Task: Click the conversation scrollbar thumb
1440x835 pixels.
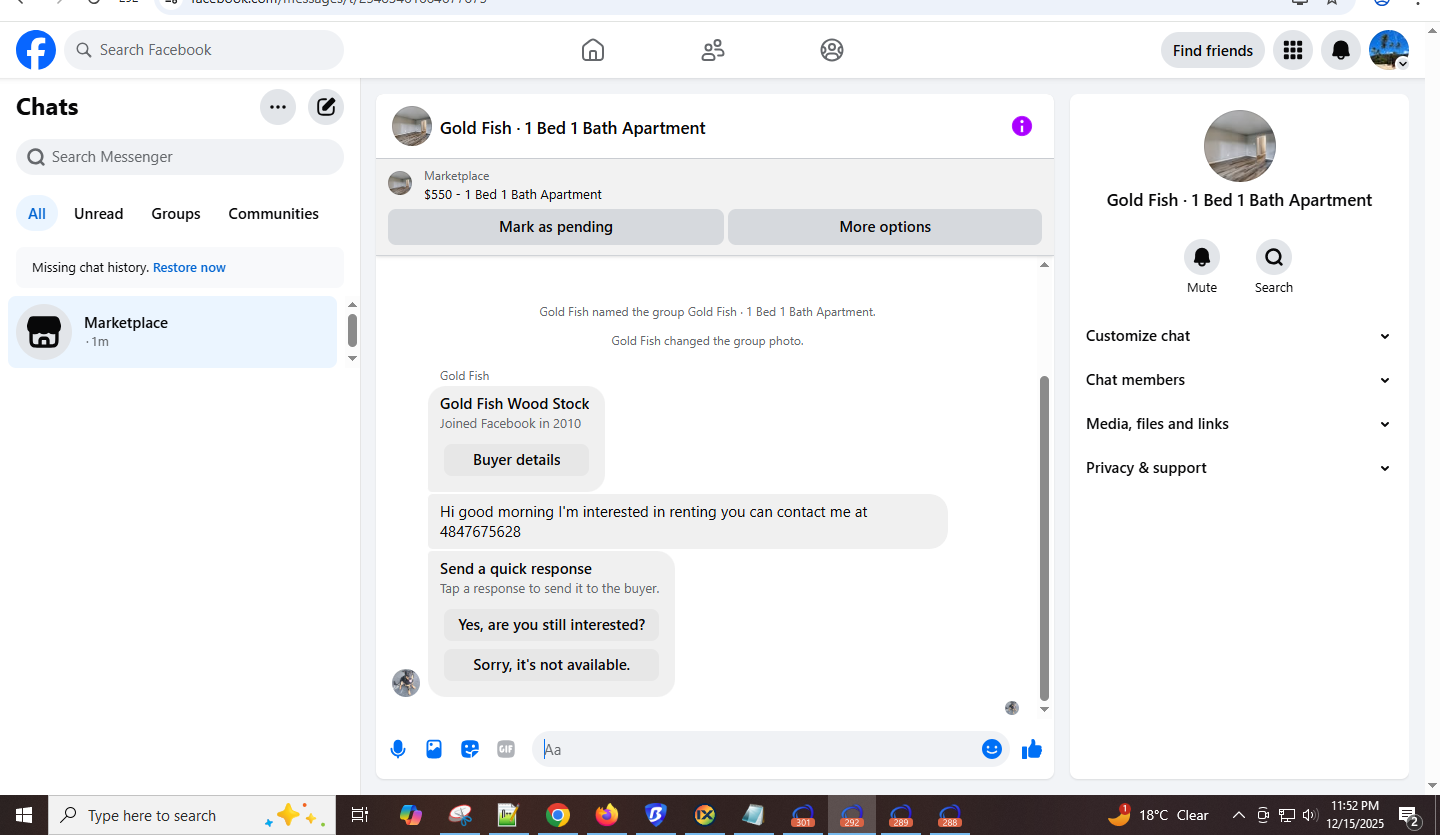Action: tap(1045, 538)
